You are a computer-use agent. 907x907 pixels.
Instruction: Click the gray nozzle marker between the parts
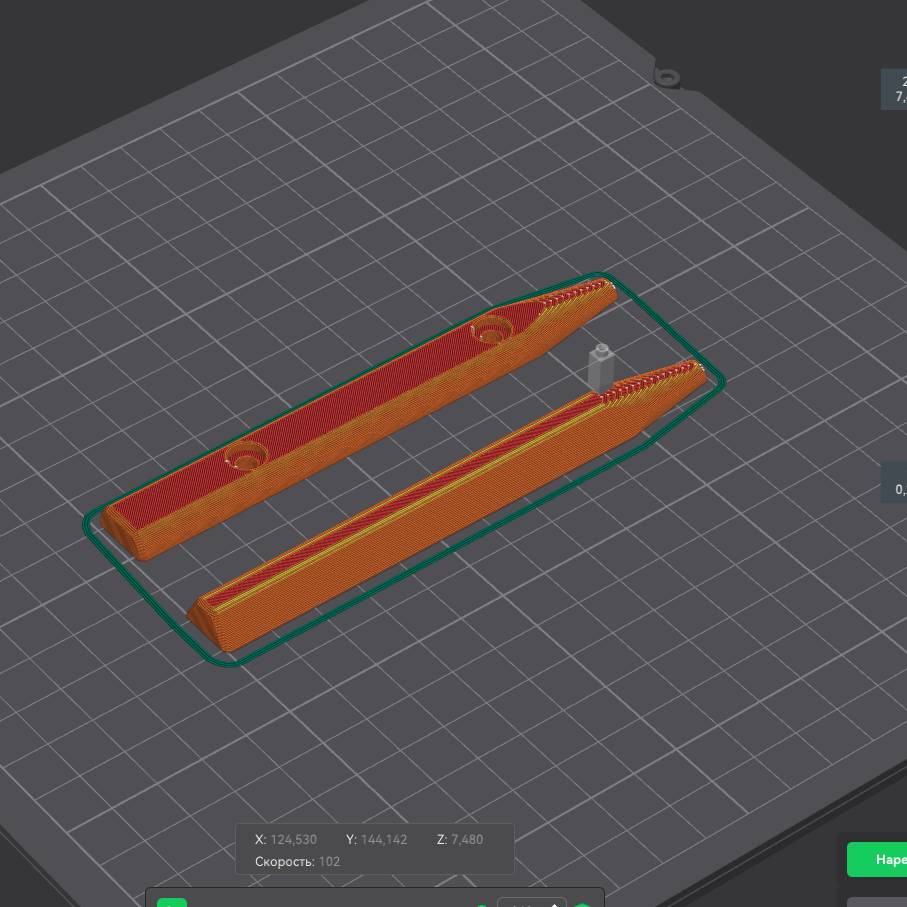599,366
